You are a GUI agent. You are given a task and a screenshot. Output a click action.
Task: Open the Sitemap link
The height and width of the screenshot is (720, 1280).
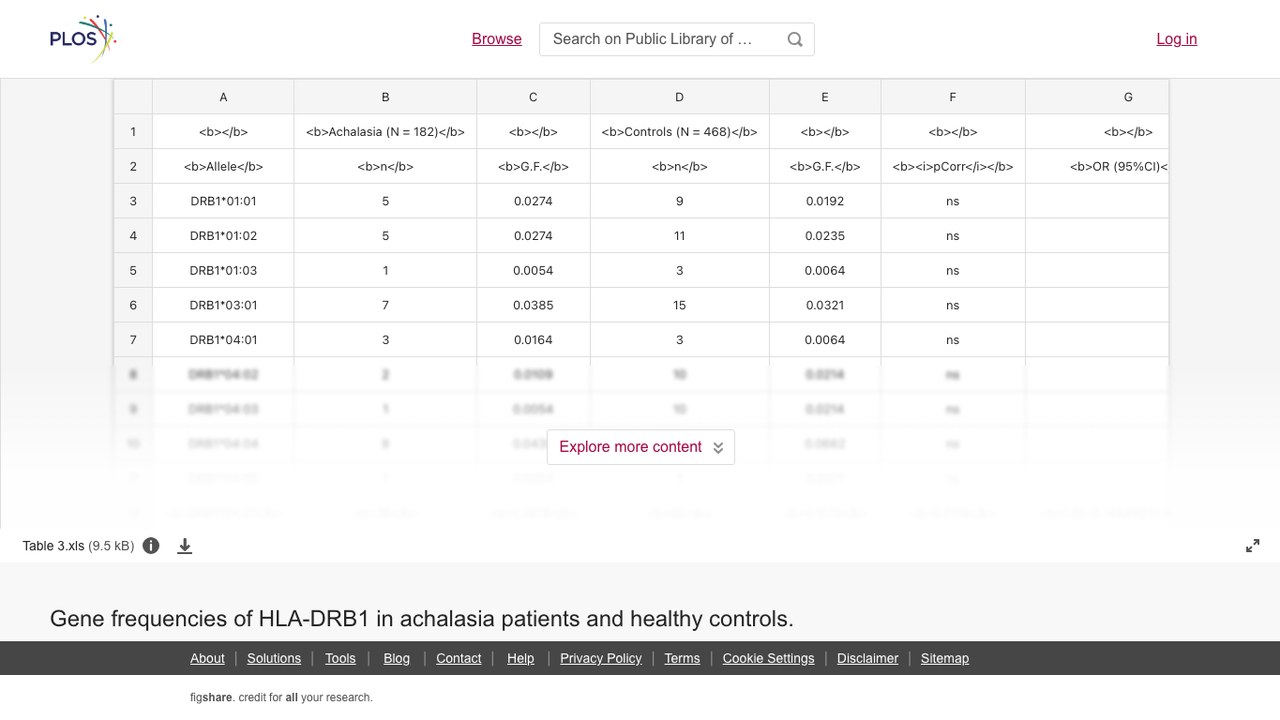coord(945,658)
